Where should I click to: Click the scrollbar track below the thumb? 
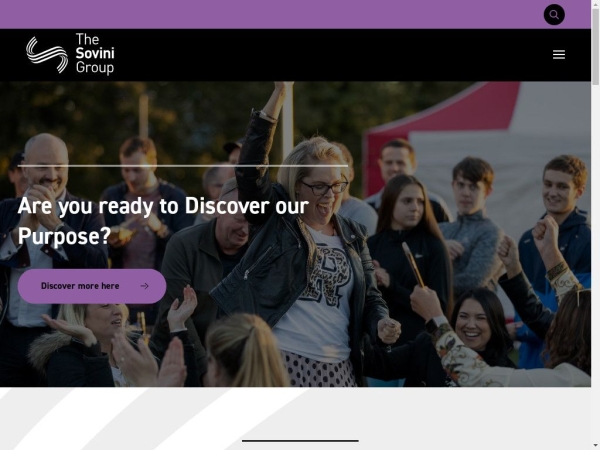[595, 264]
